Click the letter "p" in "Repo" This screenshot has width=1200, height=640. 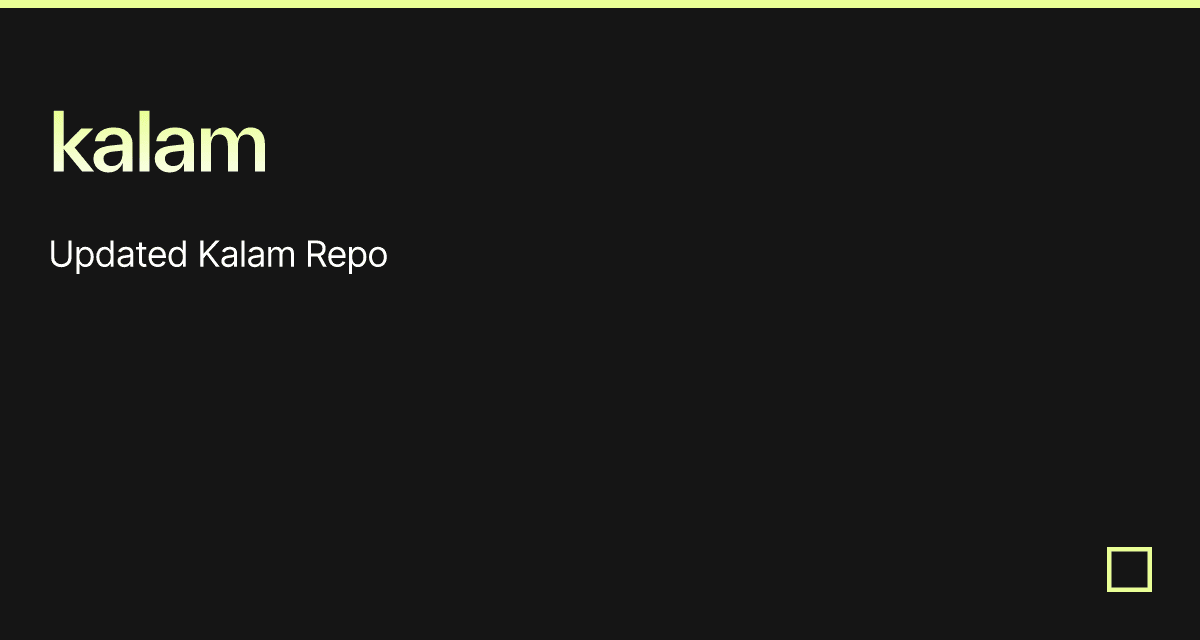click(354, 259)
